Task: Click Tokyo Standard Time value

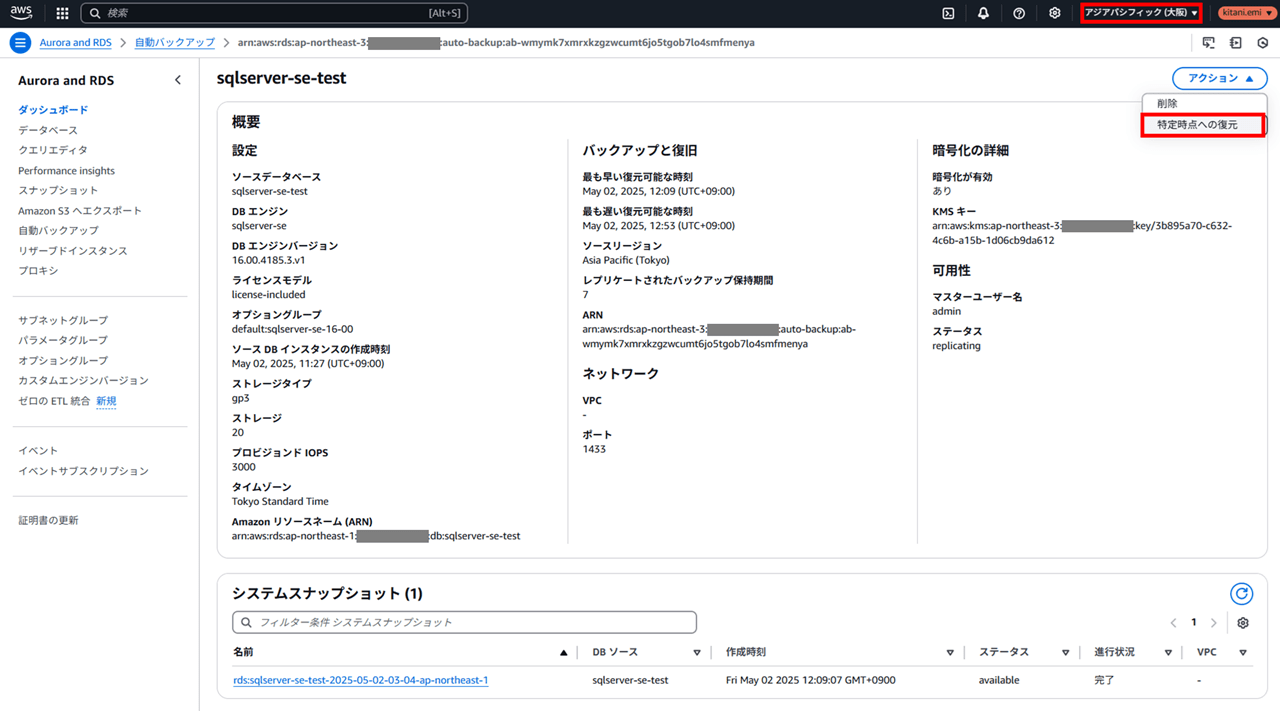Action: click(280, 502)
